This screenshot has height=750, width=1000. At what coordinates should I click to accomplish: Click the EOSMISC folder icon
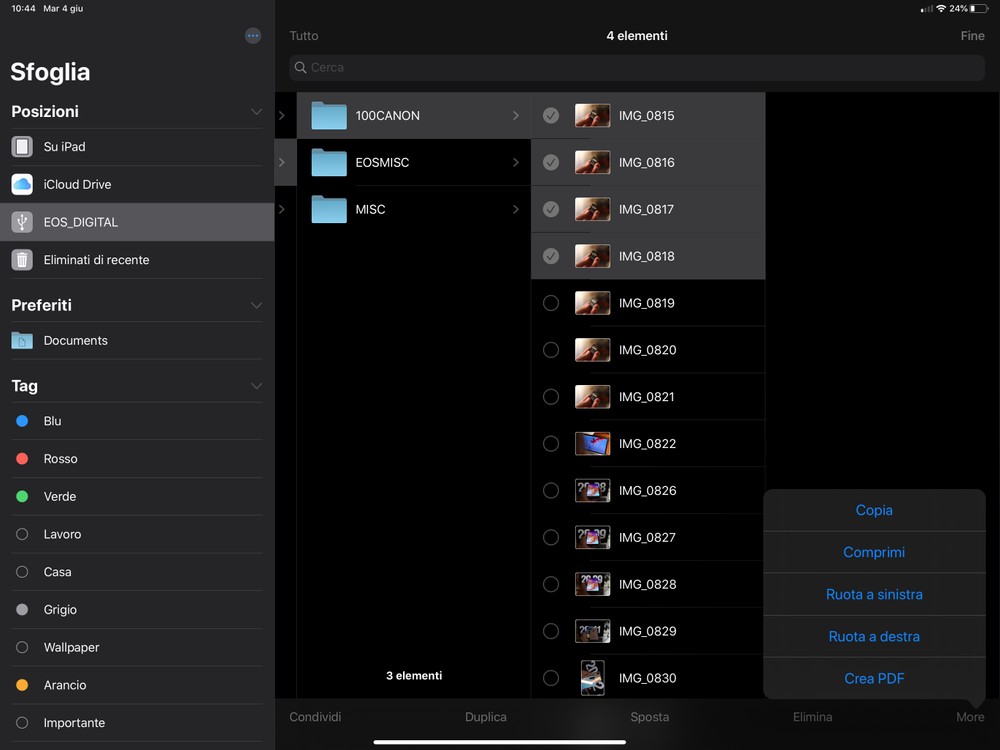coord(329,163)
